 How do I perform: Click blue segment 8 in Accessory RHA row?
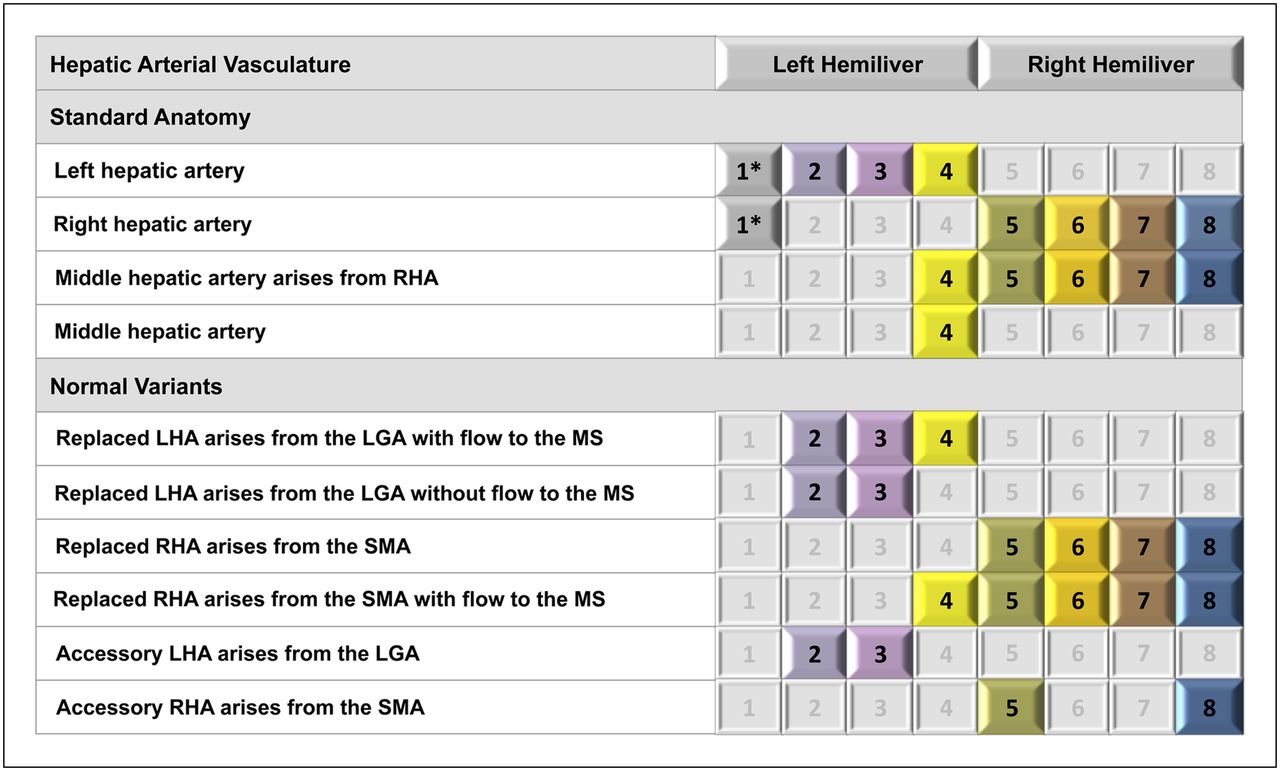(x=1209, y=708)
